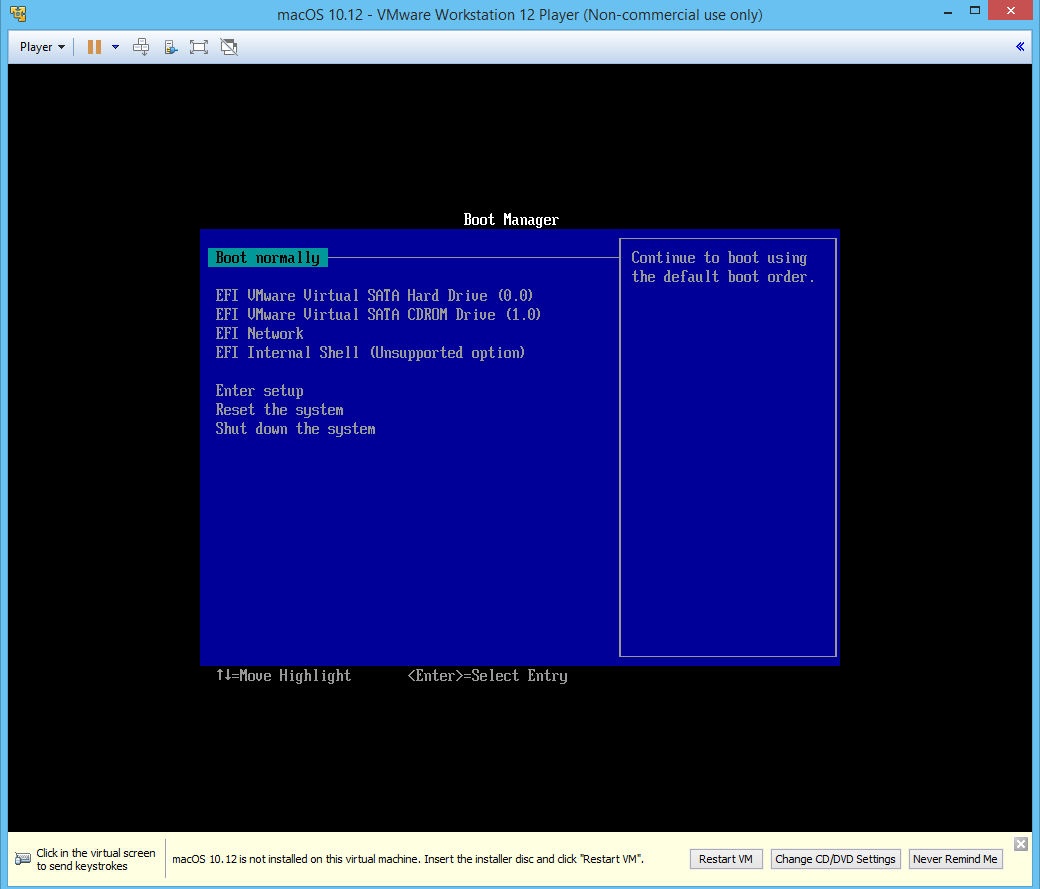
Task: Open the Player menu
Action: (x=42, y=47)
